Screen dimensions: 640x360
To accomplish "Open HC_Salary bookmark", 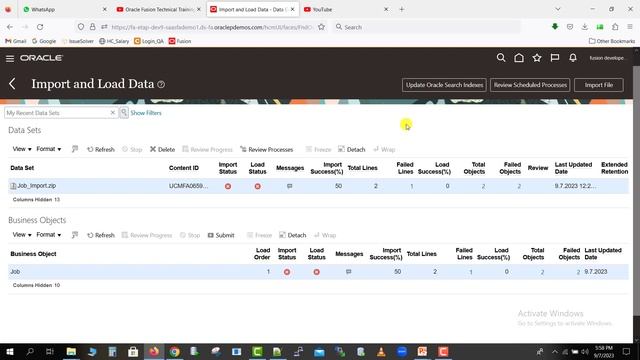I will tap(114, 41).
